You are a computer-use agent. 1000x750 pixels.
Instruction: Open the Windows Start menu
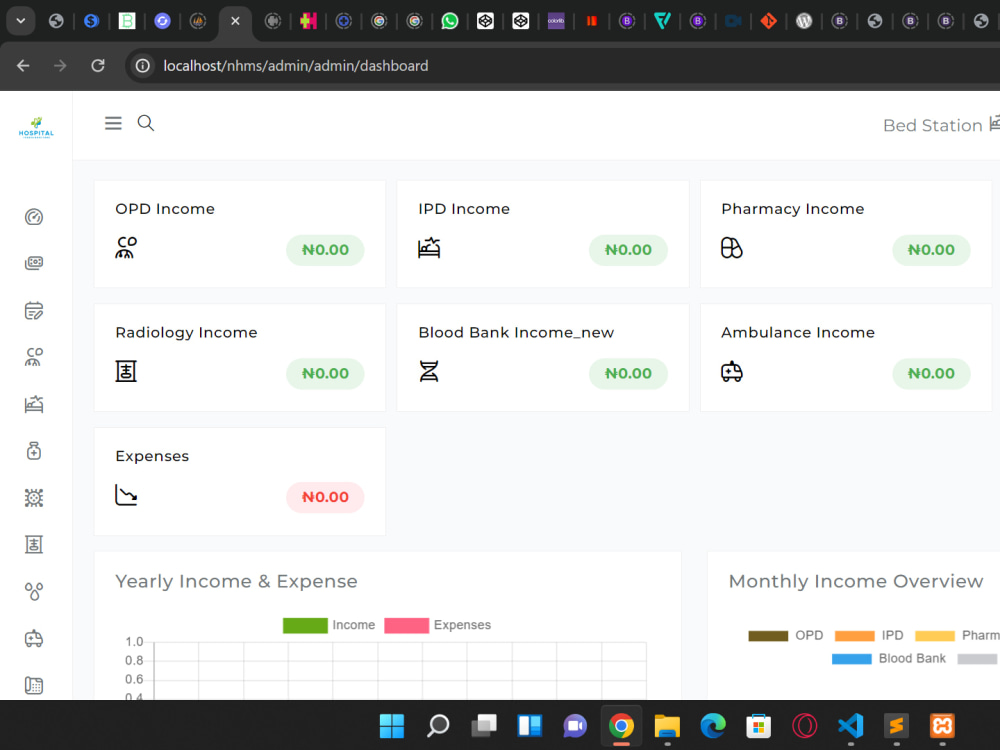(x=392, y=726)
